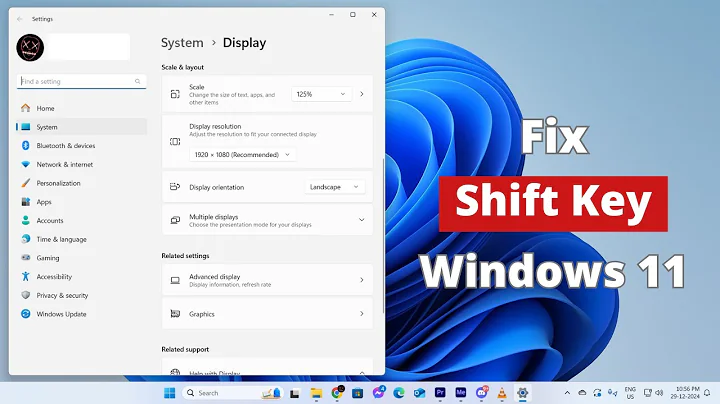Open Task View from taskbar
Viewport: 720px width, 404px height.
[294, 393]
